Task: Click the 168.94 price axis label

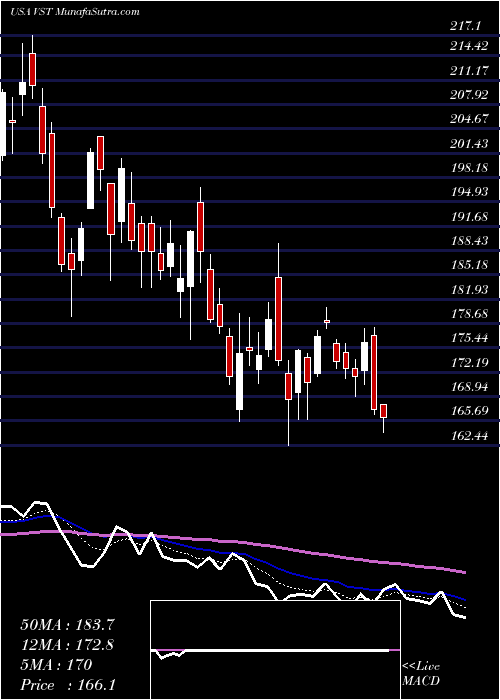Action: click(469, 387)
